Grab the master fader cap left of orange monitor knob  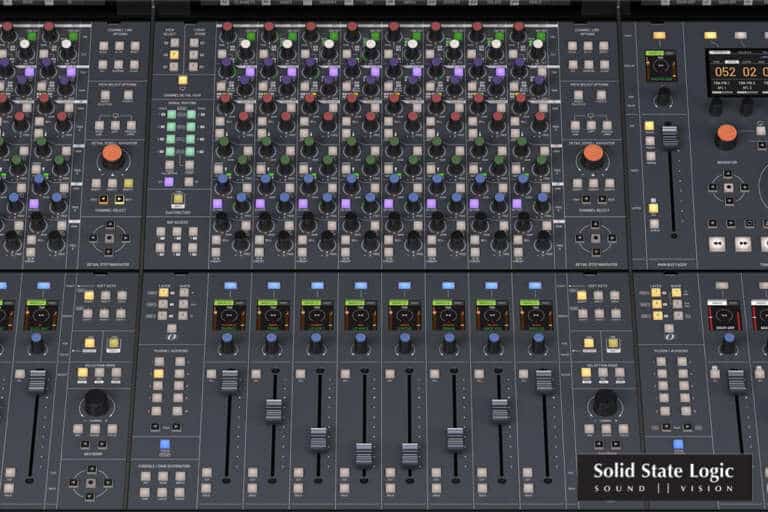coord(670,137)
